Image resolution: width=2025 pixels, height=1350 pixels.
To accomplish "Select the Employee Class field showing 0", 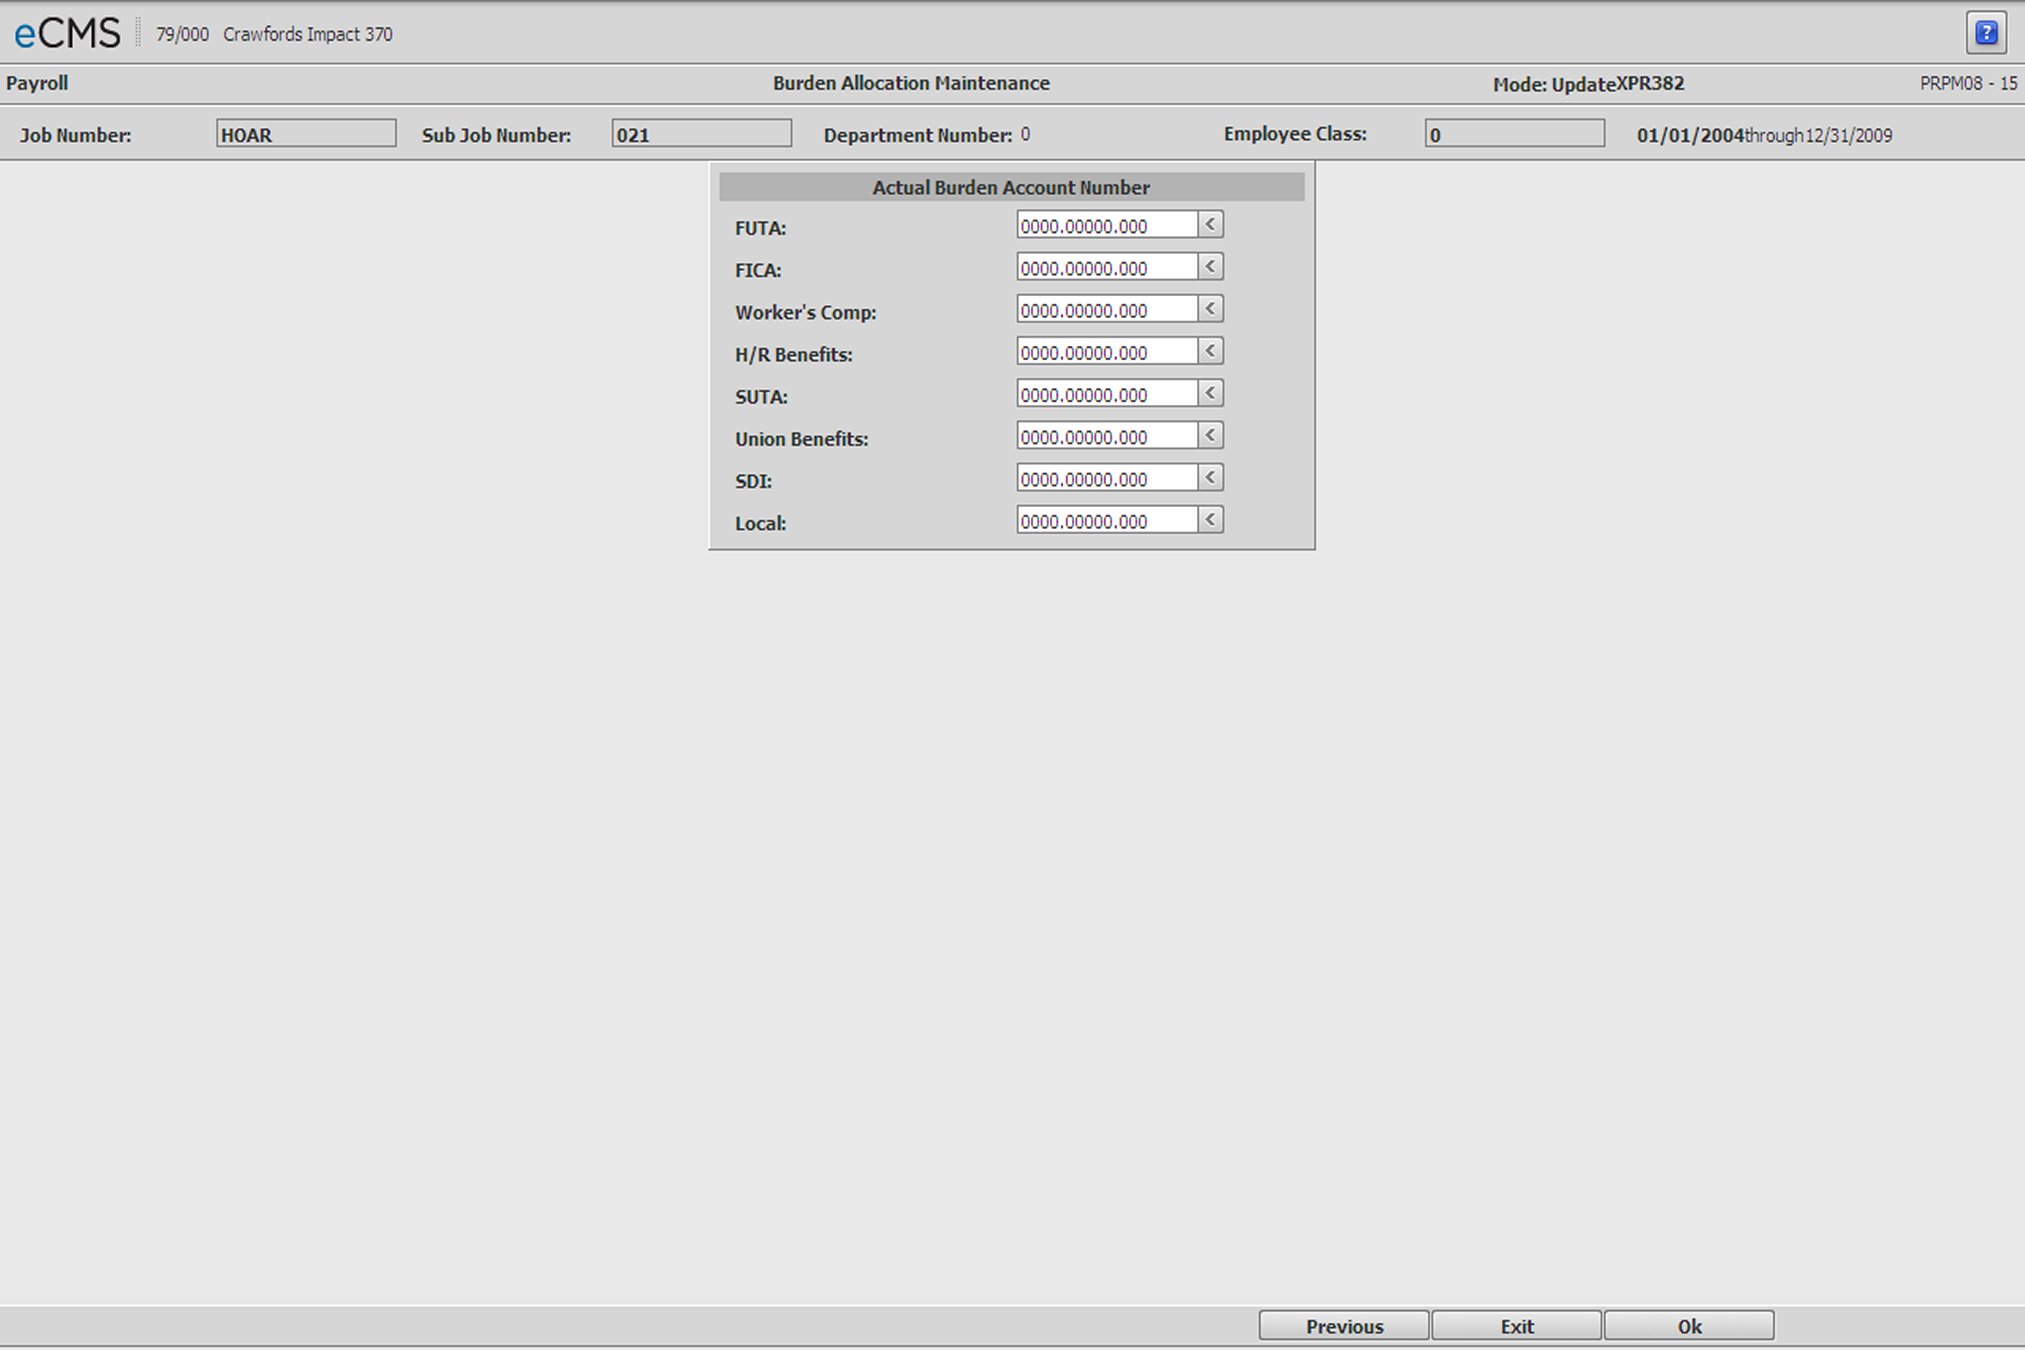I will pyautogui.click(x=1515, y=133).
